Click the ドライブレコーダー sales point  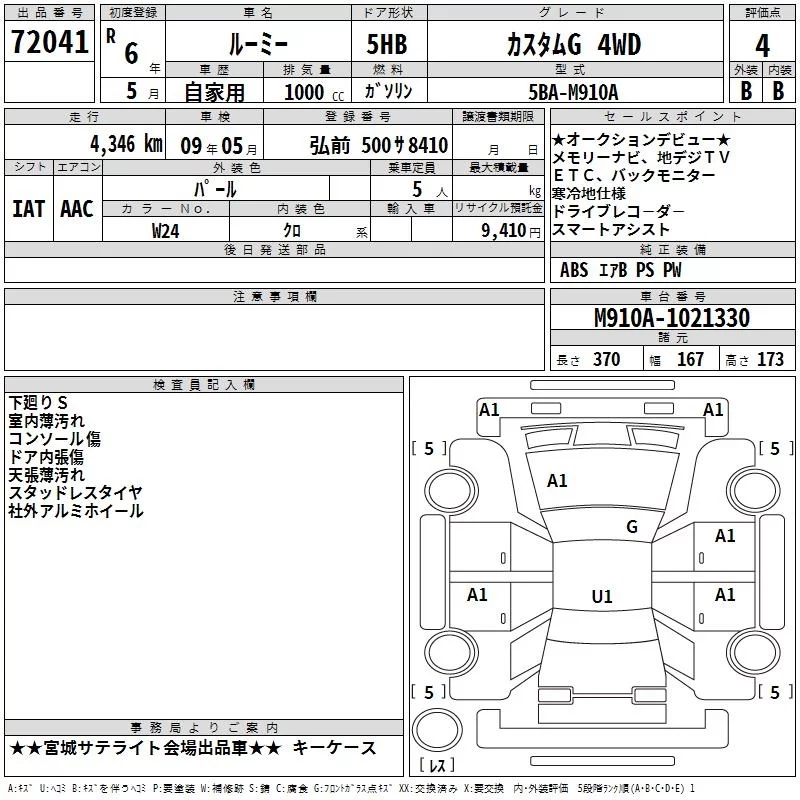[618, 211]
